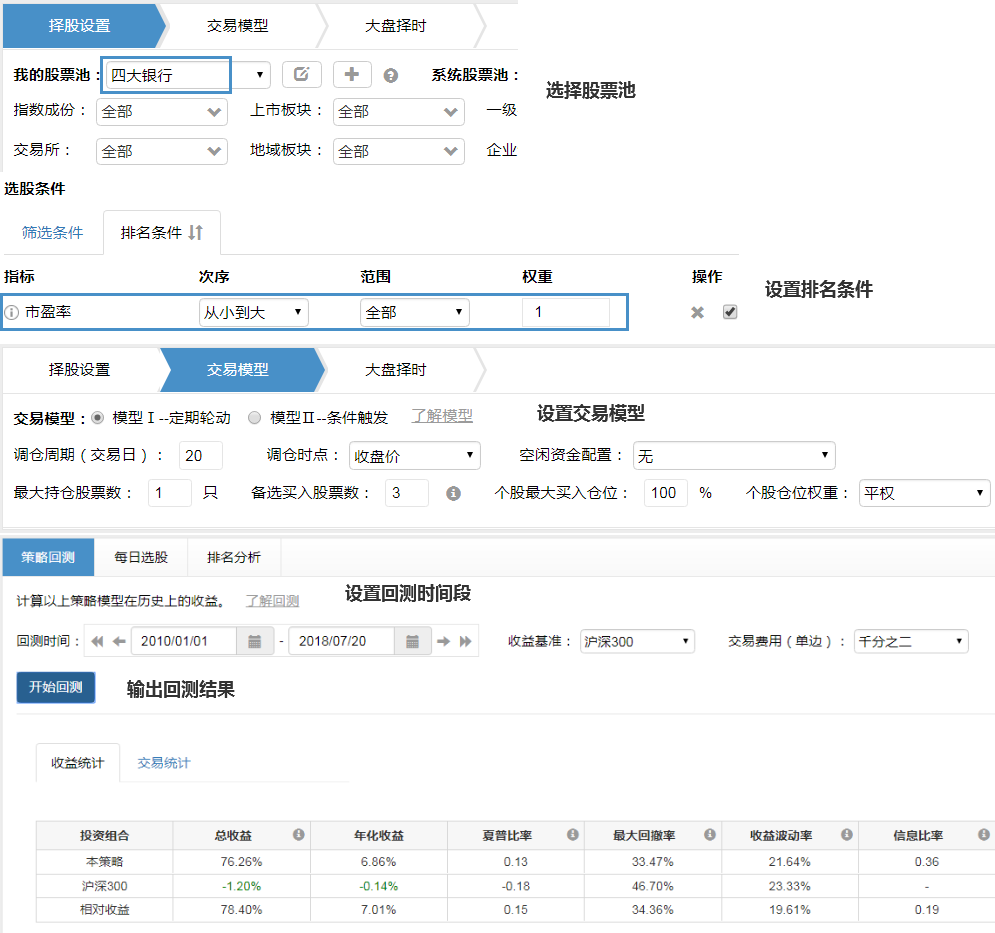Screen dimensions: 995x933
Task: Delete the 市盈率 ranking row with X
Action: 697,312
